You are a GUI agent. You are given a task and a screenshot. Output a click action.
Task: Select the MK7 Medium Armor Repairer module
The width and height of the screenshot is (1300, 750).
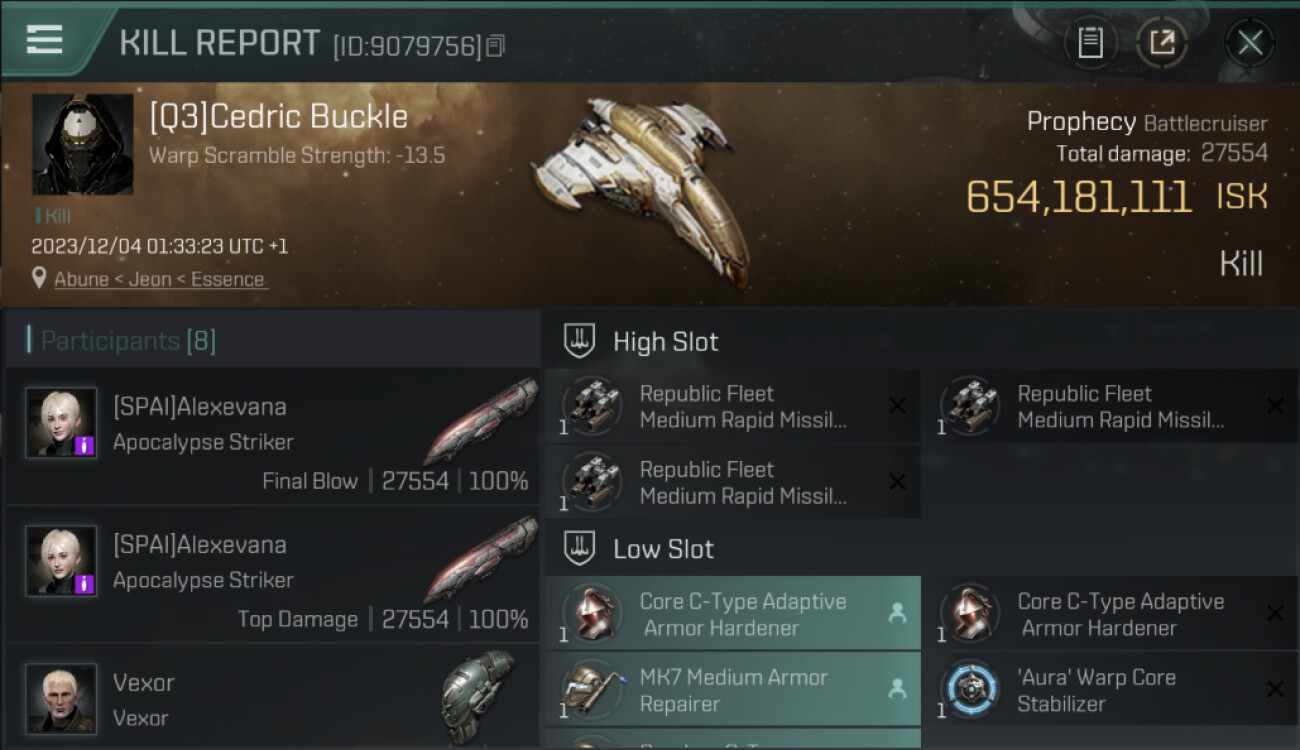pyautogui.click(x=732, y=690)
